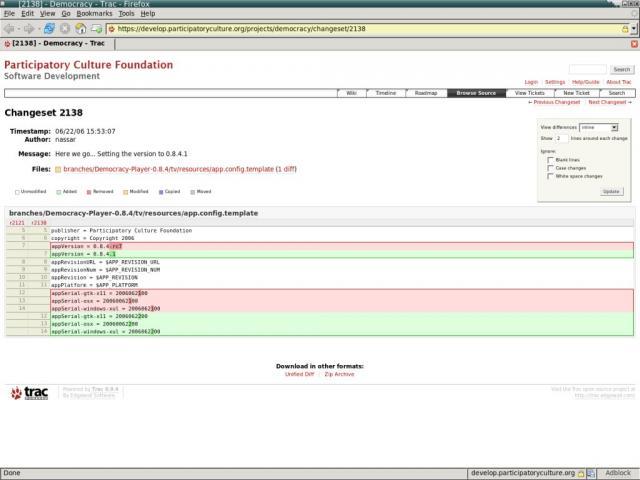
Task: Open the Go menu
Action: pos(66,13)
